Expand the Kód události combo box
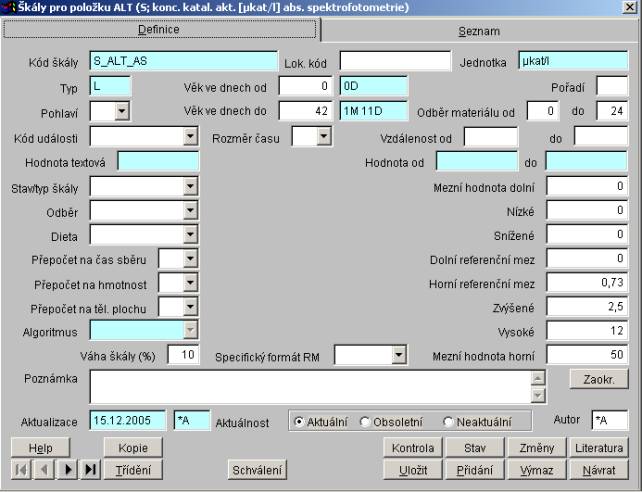This screenshot has height=492, width=642. (190, 136)
